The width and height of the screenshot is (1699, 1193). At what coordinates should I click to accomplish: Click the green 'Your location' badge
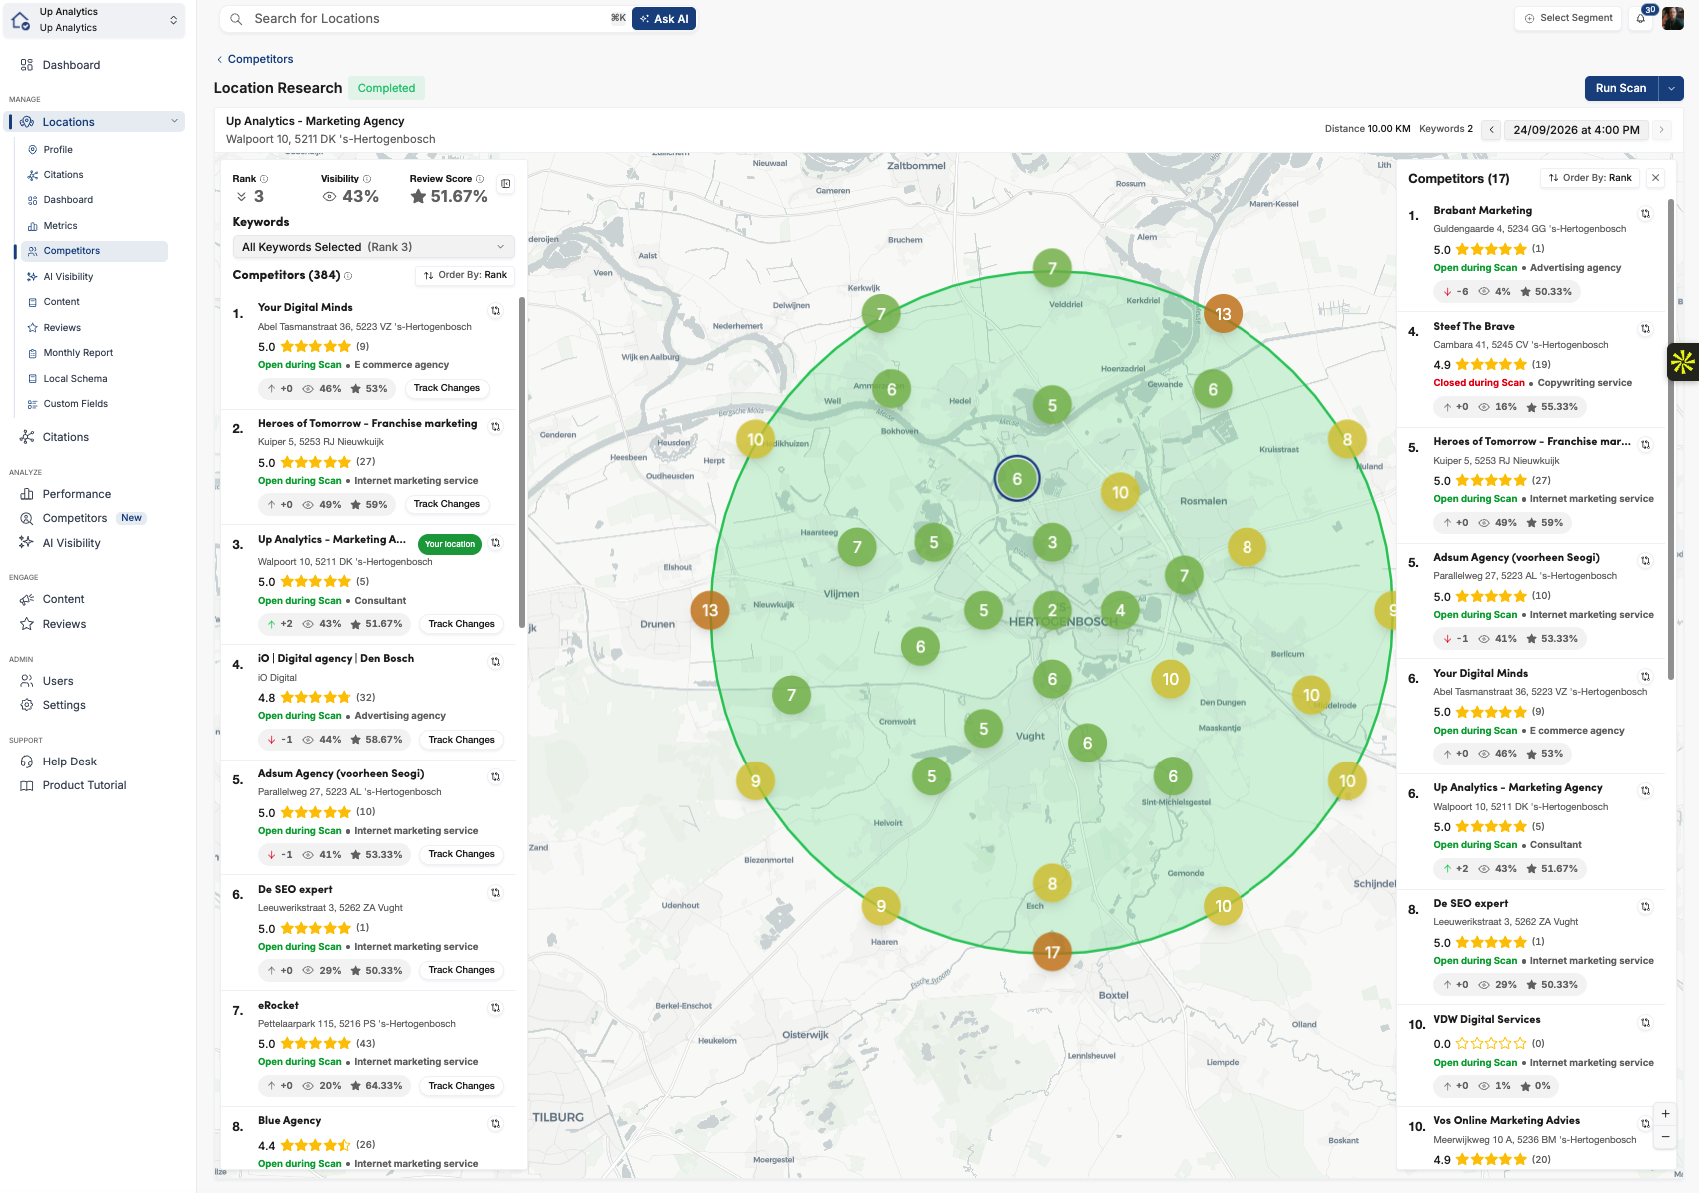450,545
